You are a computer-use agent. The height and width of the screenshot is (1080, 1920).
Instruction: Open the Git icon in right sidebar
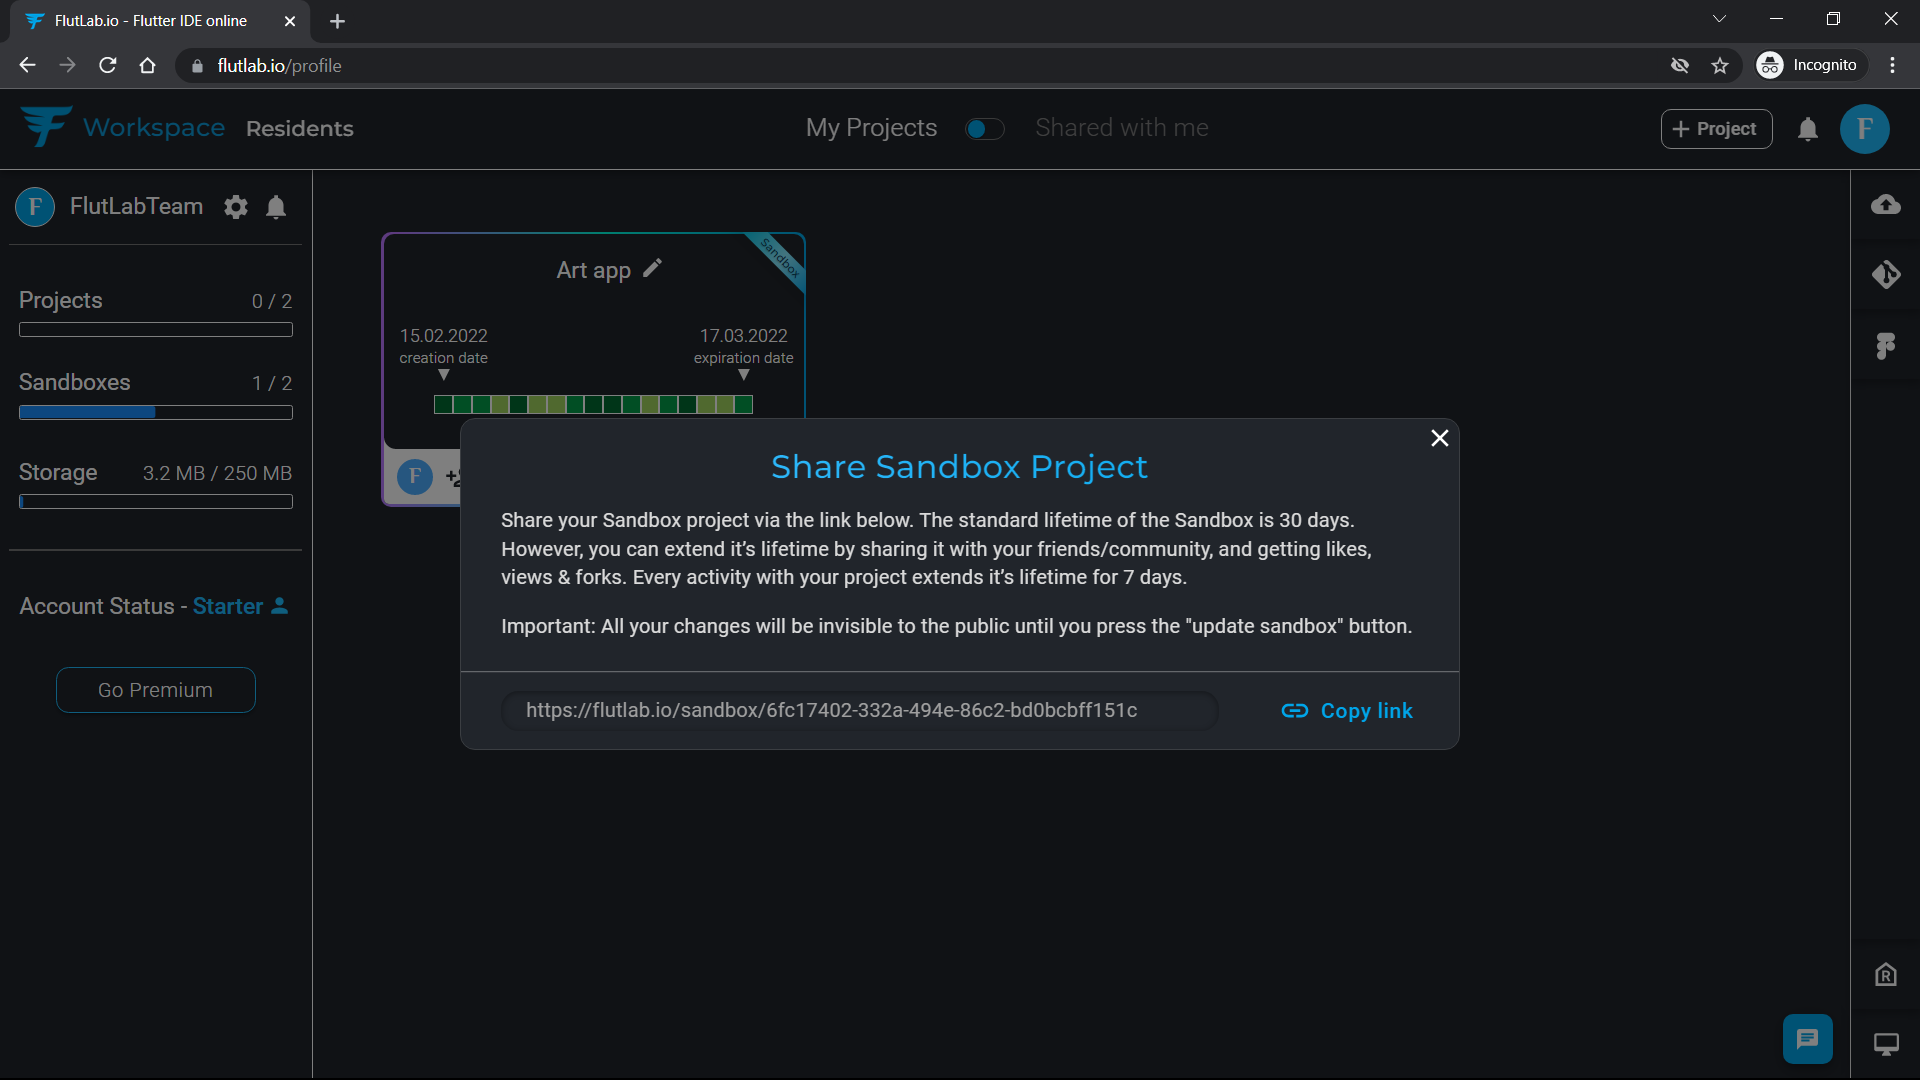pyautogui.click(x=1886, y=274)
